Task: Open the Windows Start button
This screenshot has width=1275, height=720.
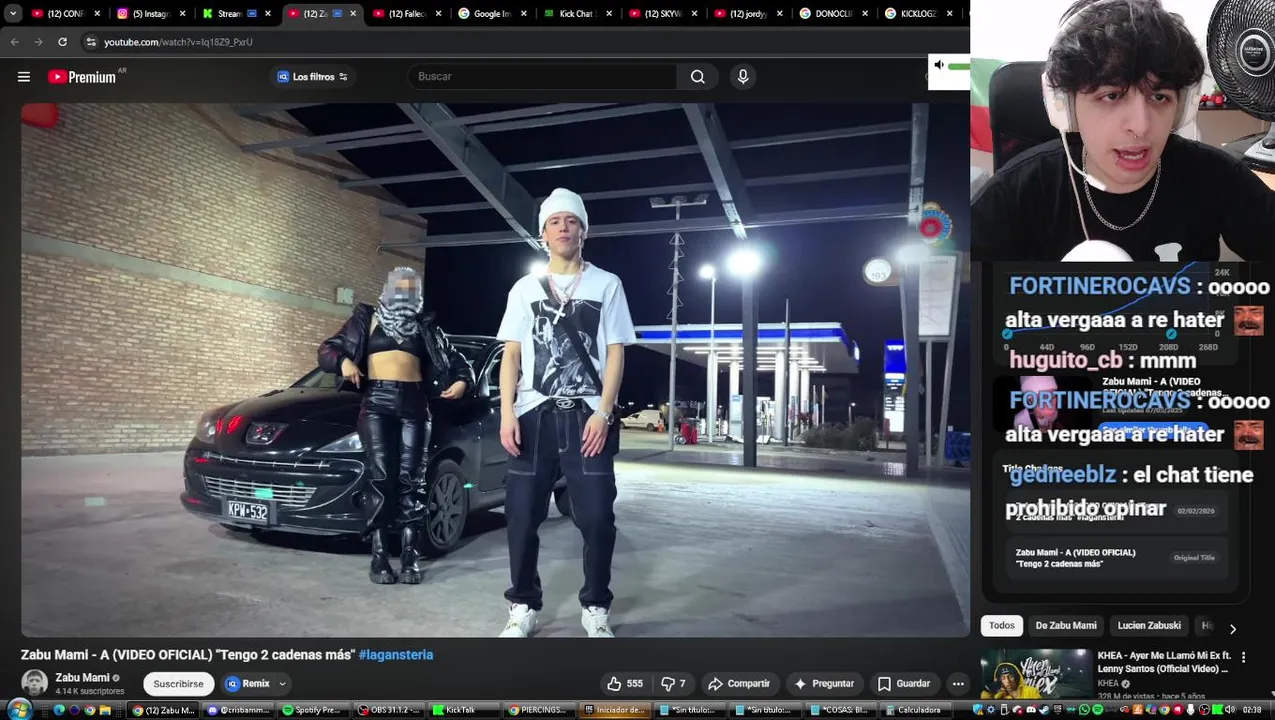Action: pos(19,710)
